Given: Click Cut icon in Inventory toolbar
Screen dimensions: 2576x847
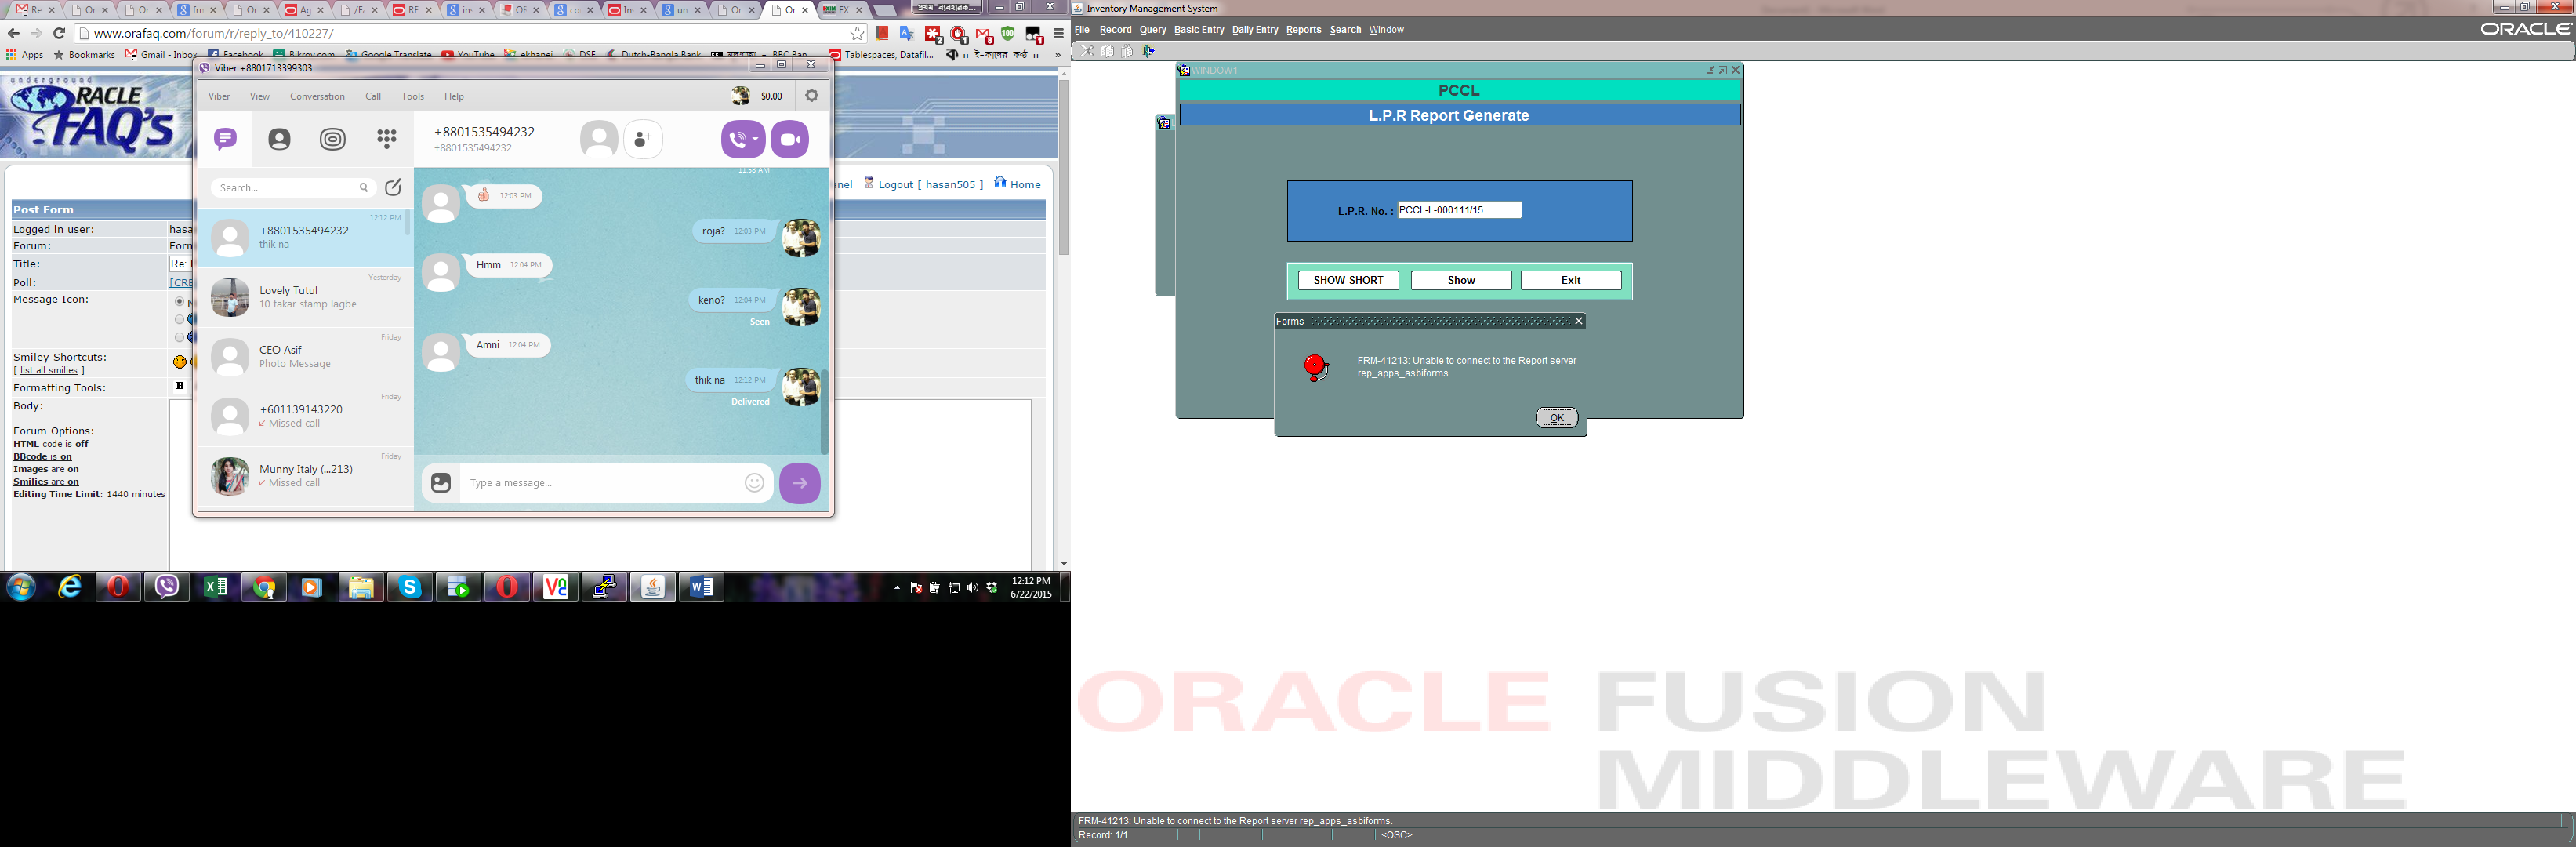Looking at the screenshot, I should [1087, 51].
